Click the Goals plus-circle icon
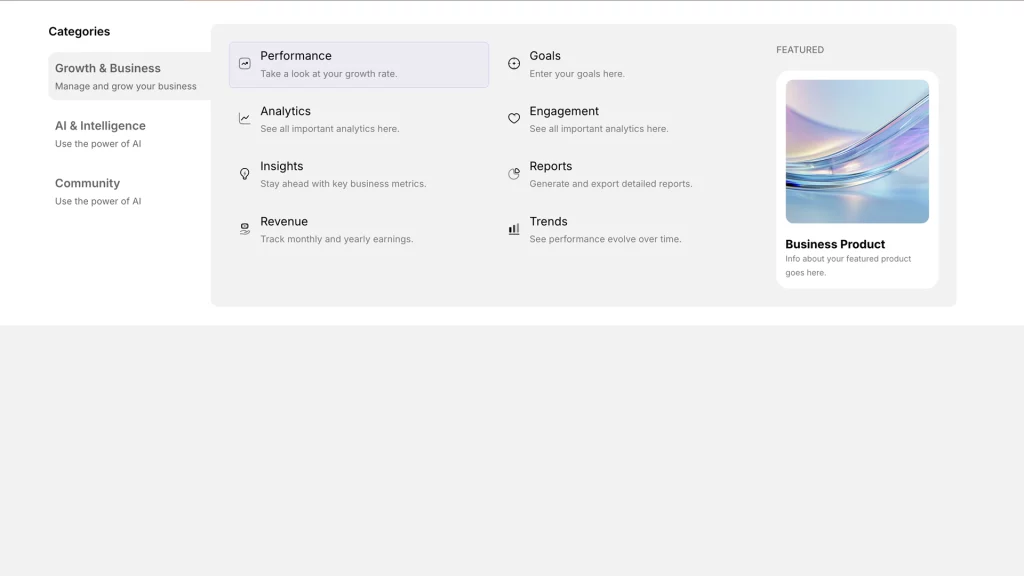 pyautogui.click(x=514, y=64)
